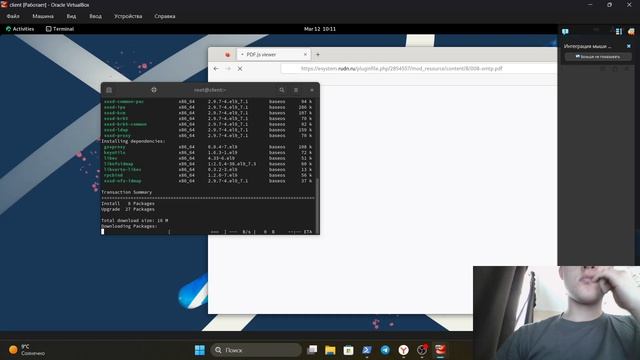Open the Ввод menu
640x360 pixels.
point(96,16)
